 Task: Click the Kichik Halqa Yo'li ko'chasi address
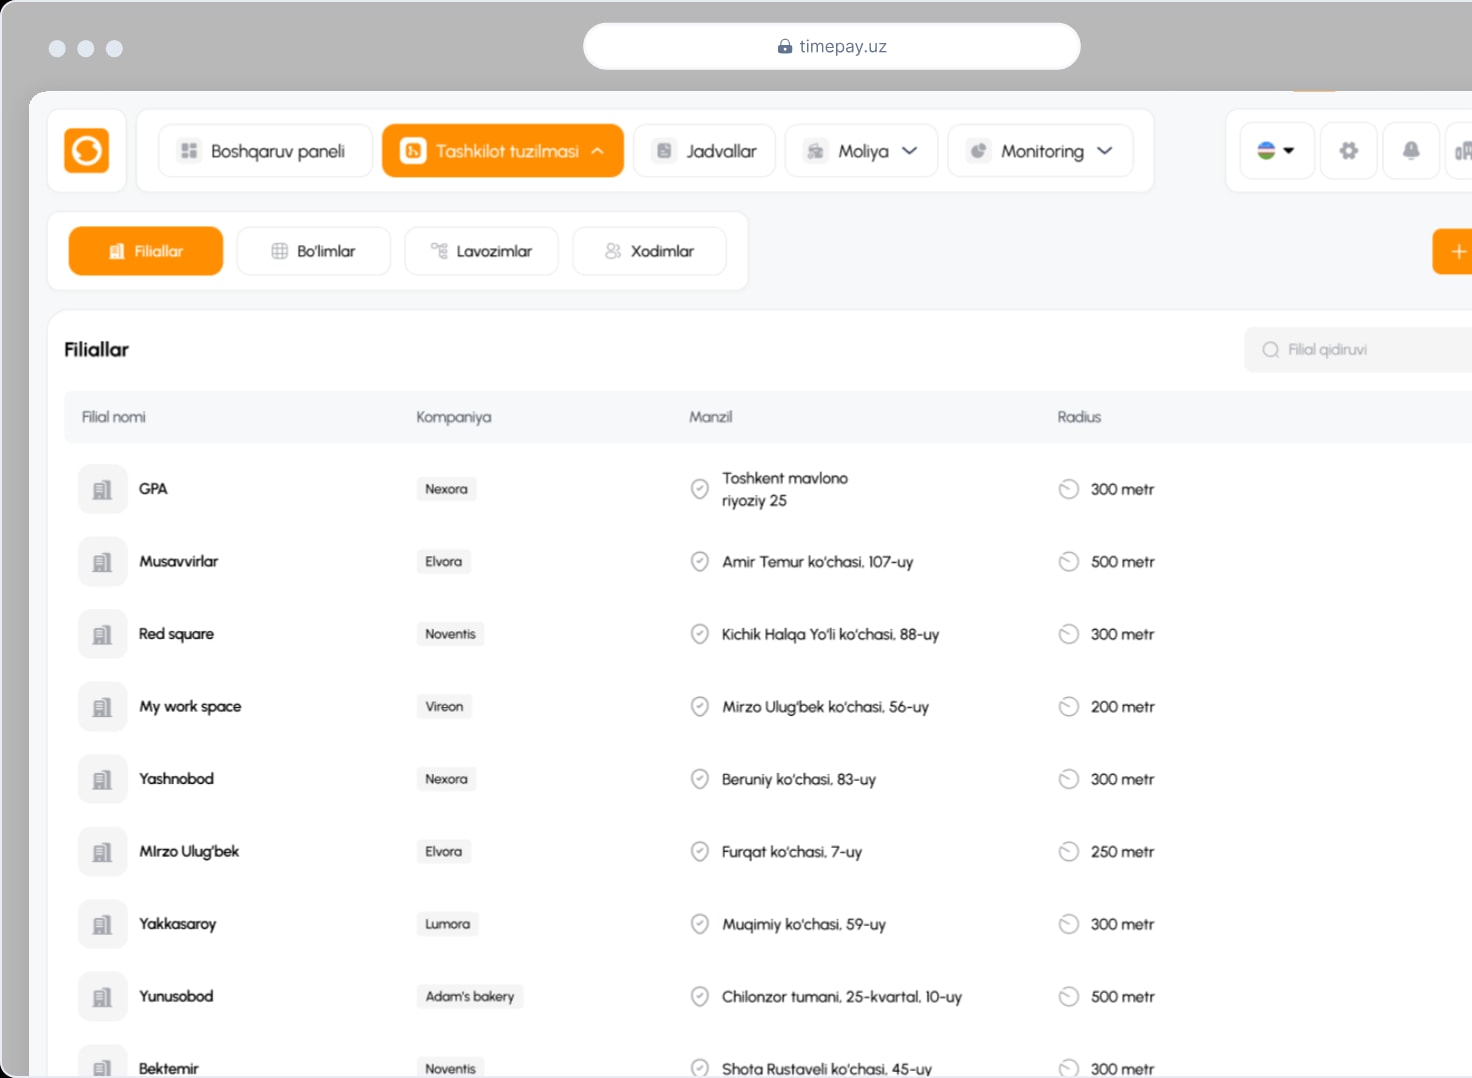(x=831, y=635)
